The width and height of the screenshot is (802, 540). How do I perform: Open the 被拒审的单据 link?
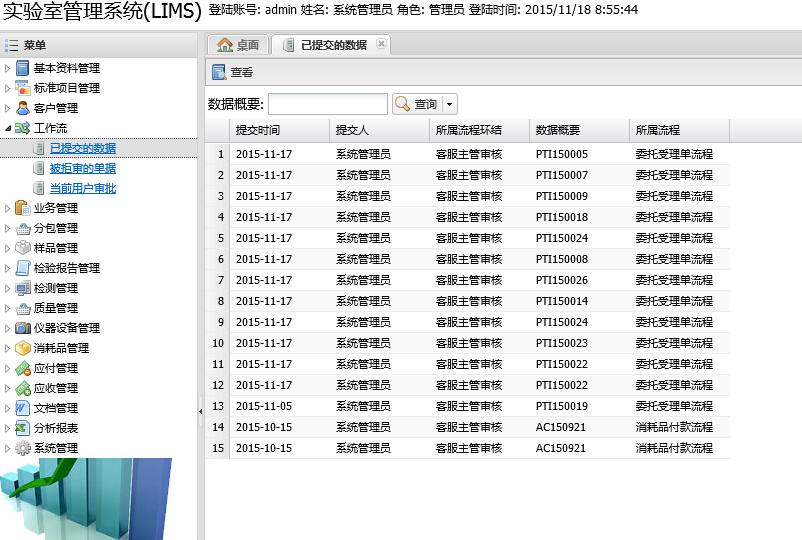83,168
